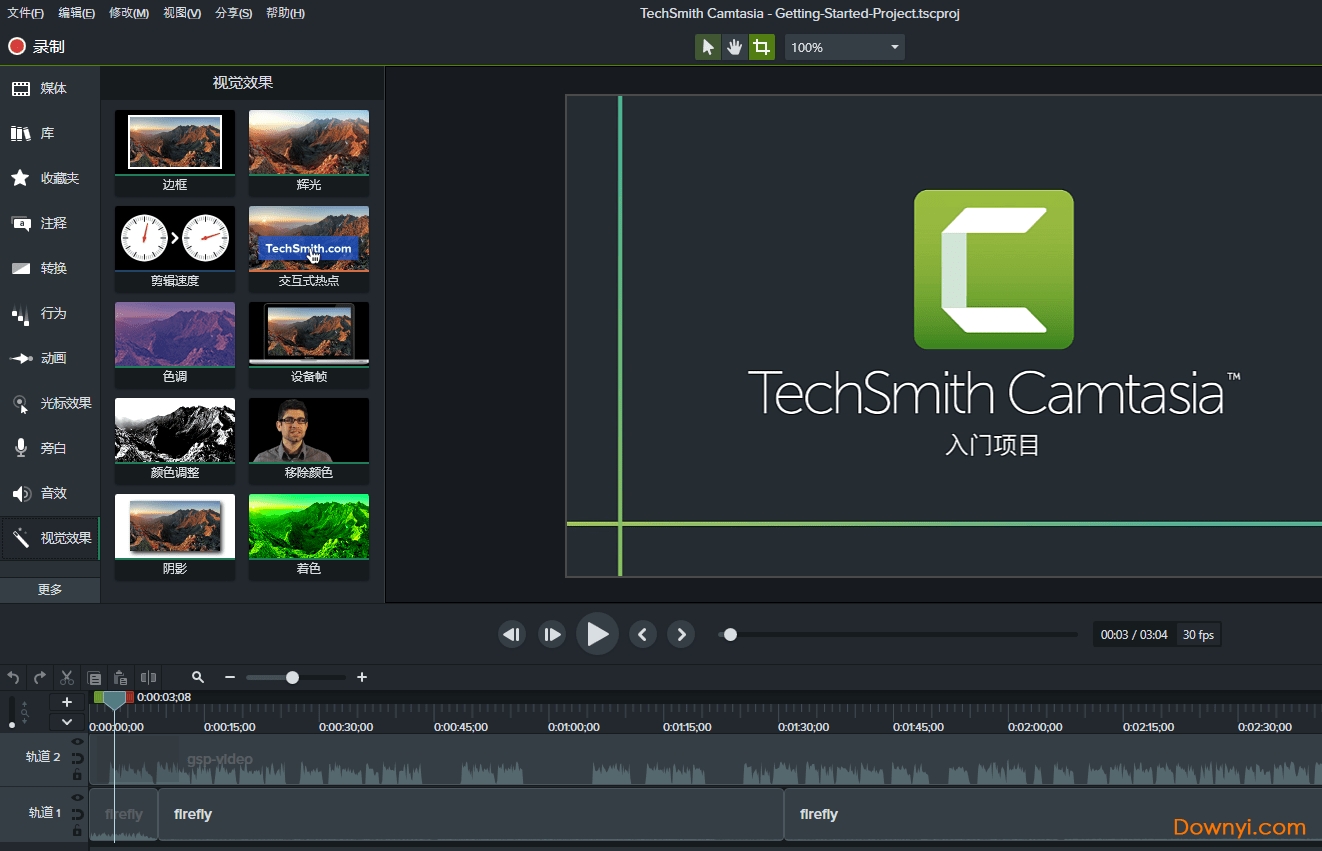The width and height of the screenshot is (1322, 851).
Task: Select the 转换 (Transitions) panel icon
Action: [x=50, y=268]
